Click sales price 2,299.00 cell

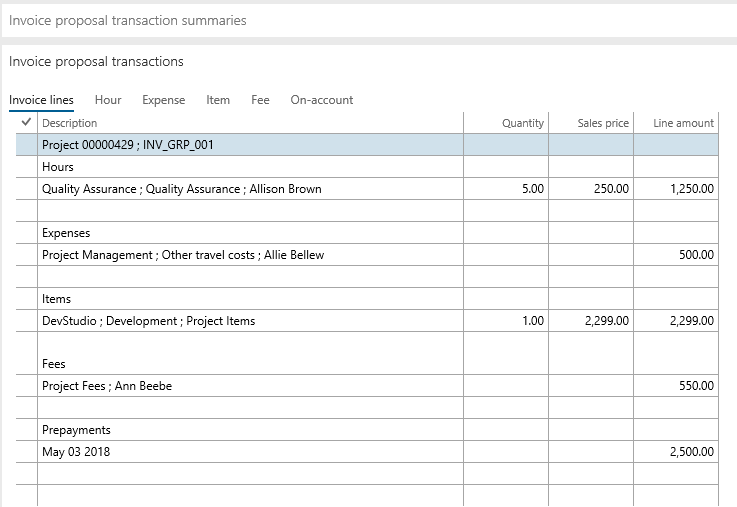coord(591,321)
